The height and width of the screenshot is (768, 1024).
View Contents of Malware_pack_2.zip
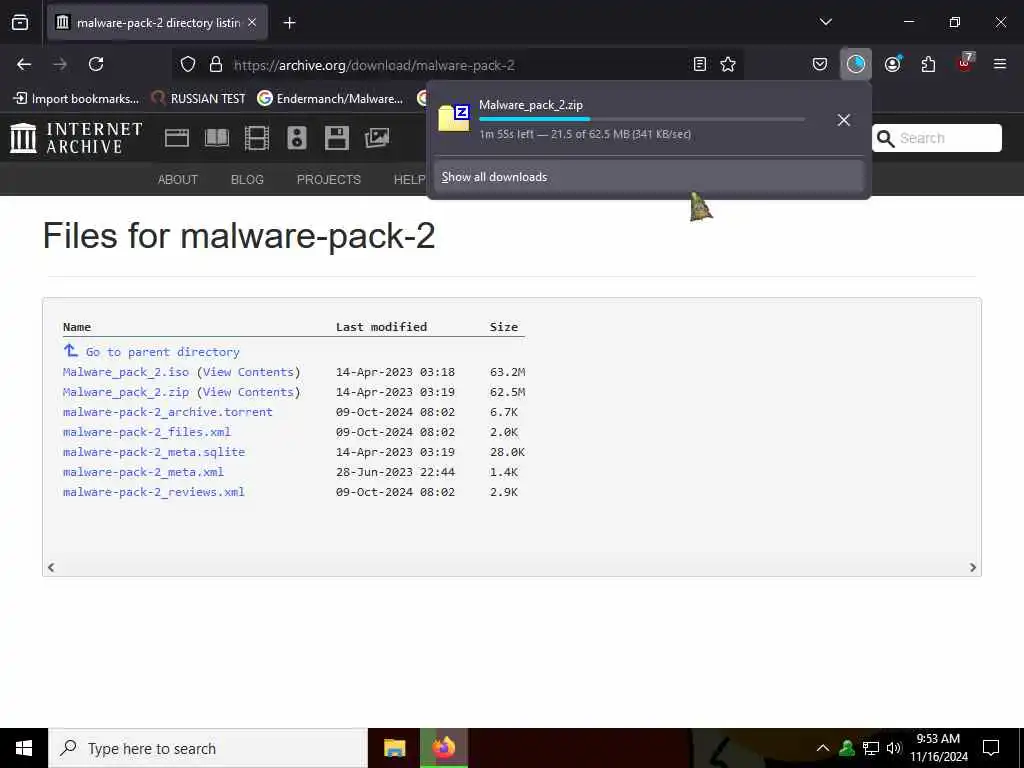pos(248,392)
